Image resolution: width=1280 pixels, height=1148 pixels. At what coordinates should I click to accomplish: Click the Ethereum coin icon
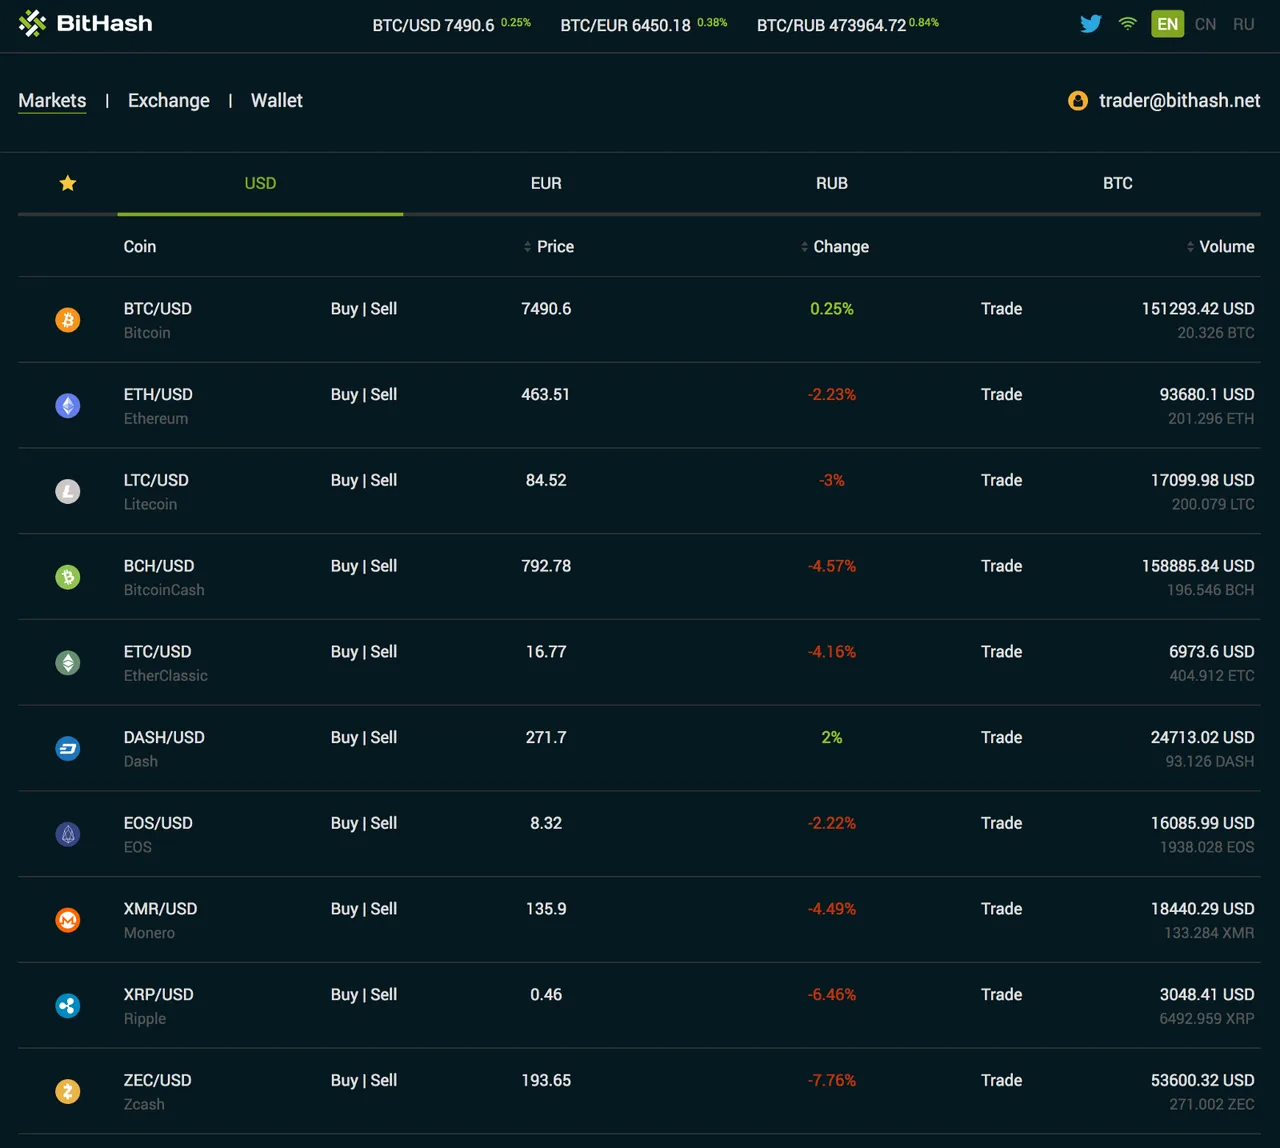pyautogui.click(x=67, y=405)
